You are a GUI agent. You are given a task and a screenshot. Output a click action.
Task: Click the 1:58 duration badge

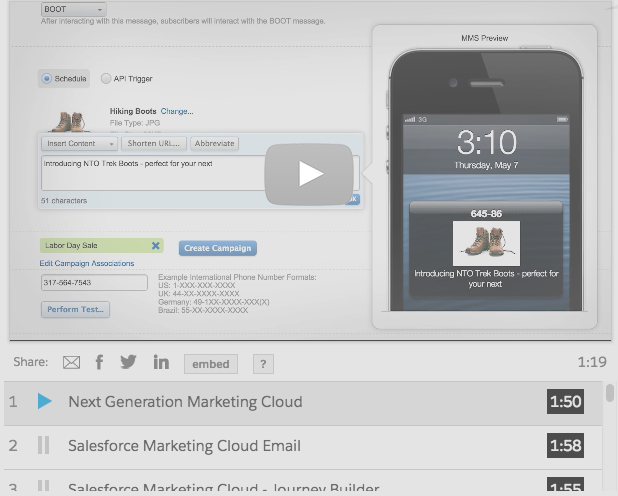[565, 446]
